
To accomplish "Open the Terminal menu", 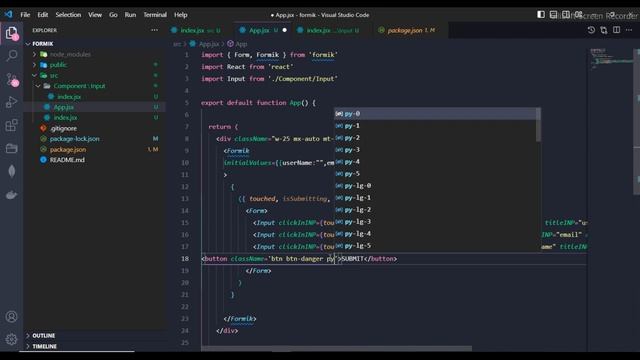I will click(x=155, y=15).
